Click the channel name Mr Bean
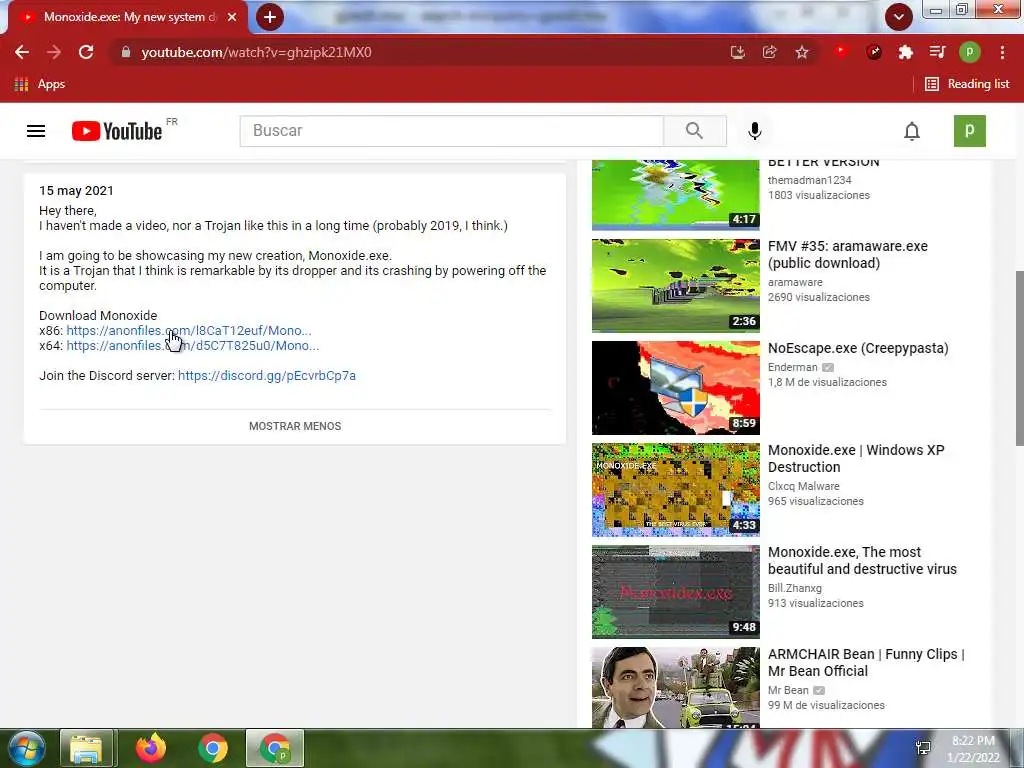The width and height of the screenshot is (1024, 768). pos(788,690)
